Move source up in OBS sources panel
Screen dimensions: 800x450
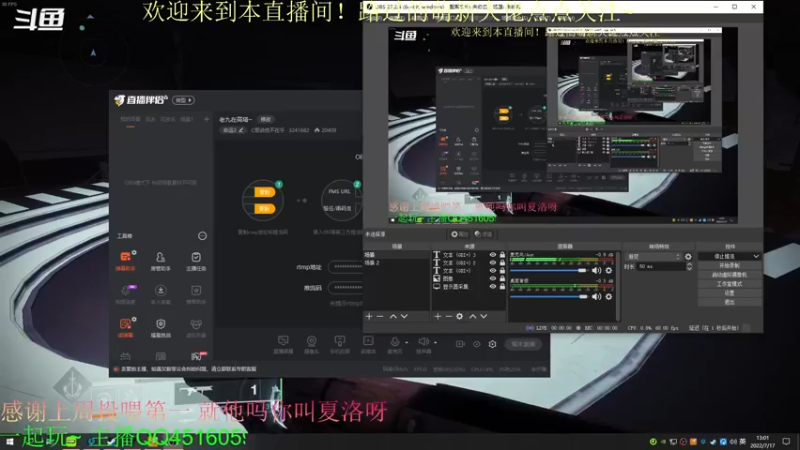point(473,316)
